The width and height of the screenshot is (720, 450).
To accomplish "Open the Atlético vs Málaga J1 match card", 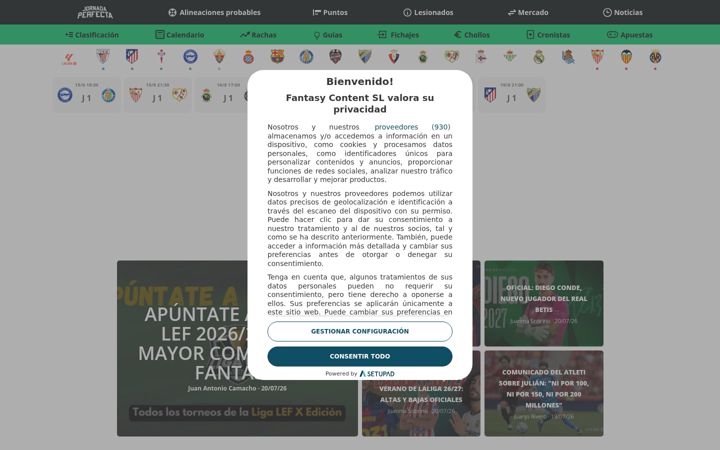I will point(512,95).
